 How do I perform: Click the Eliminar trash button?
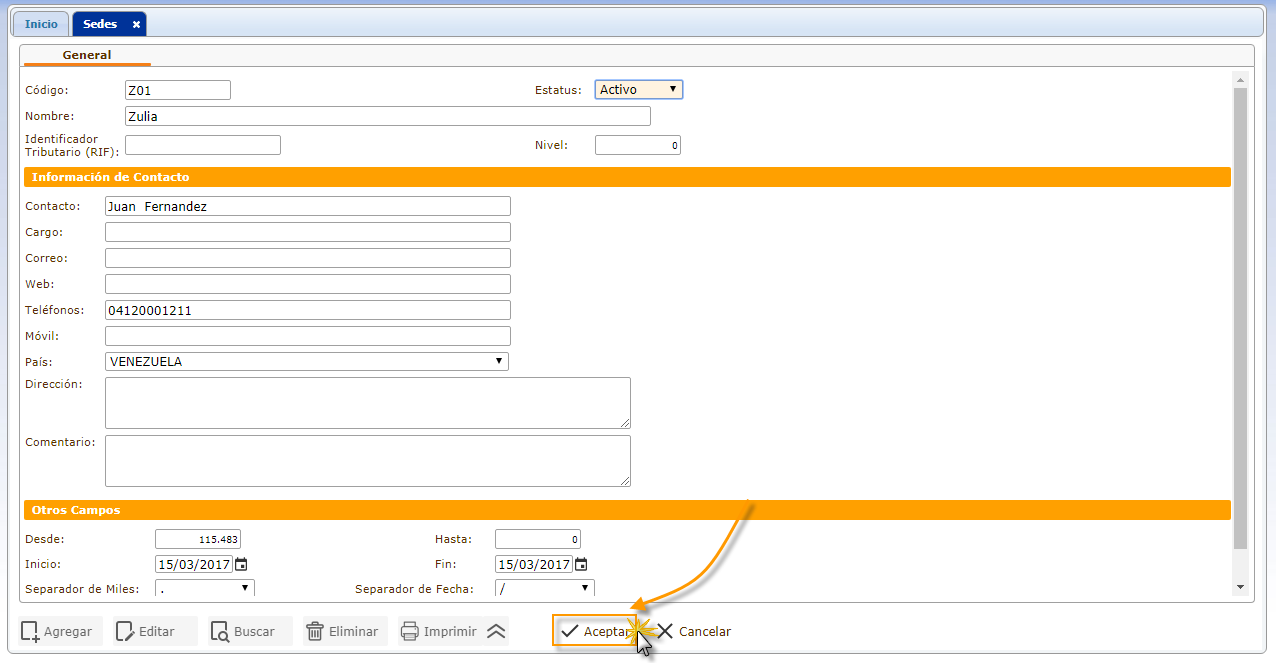[x=343, y=631]
